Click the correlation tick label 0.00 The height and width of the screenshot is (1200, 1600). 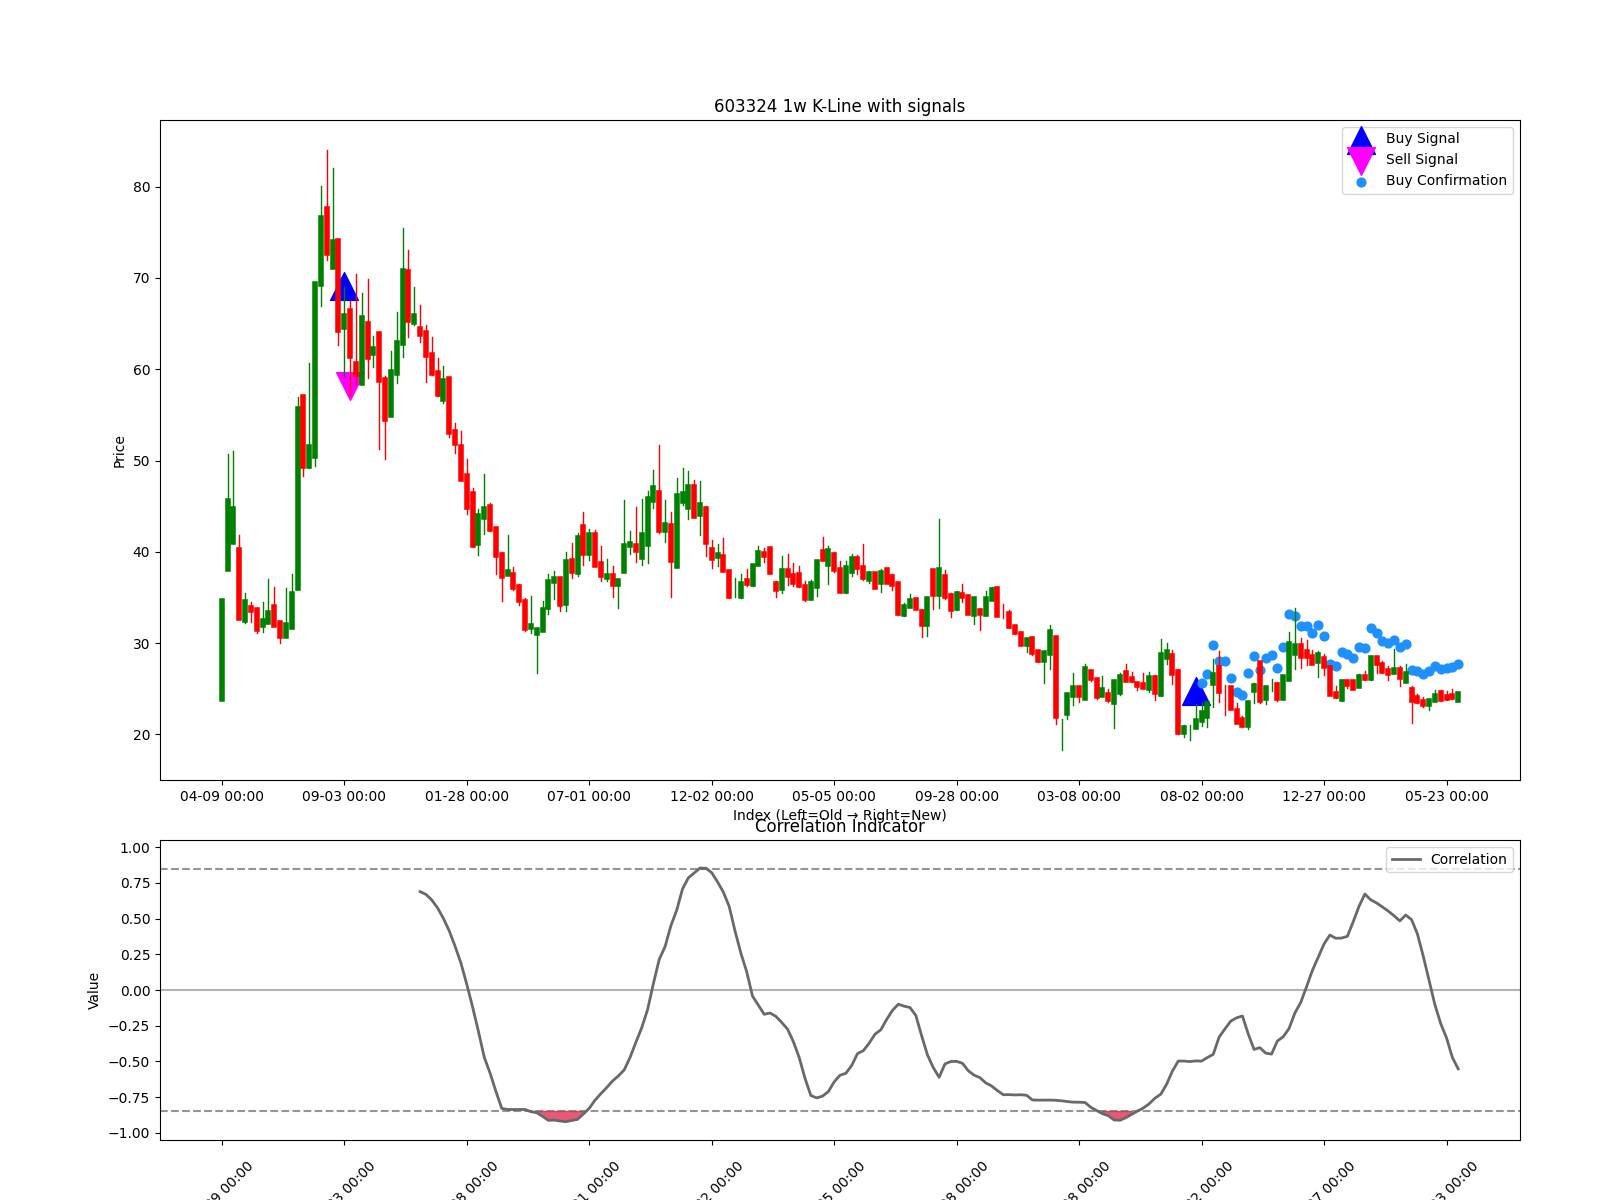click(134, 990)
